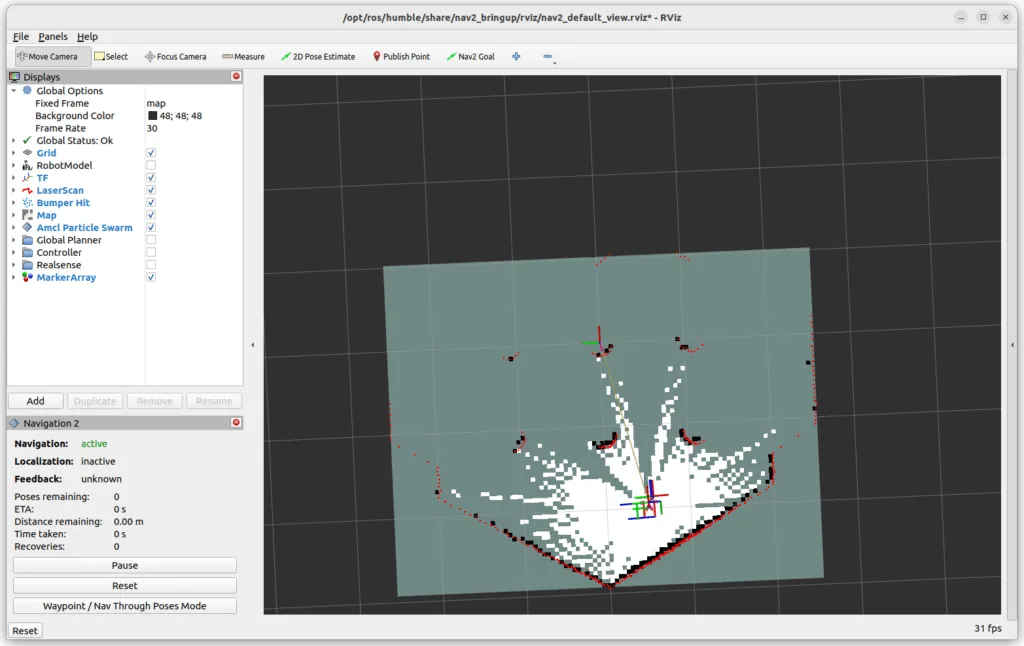1024x646 pixels.
Task: Click the Map display icon
Action: pos(27,215)
